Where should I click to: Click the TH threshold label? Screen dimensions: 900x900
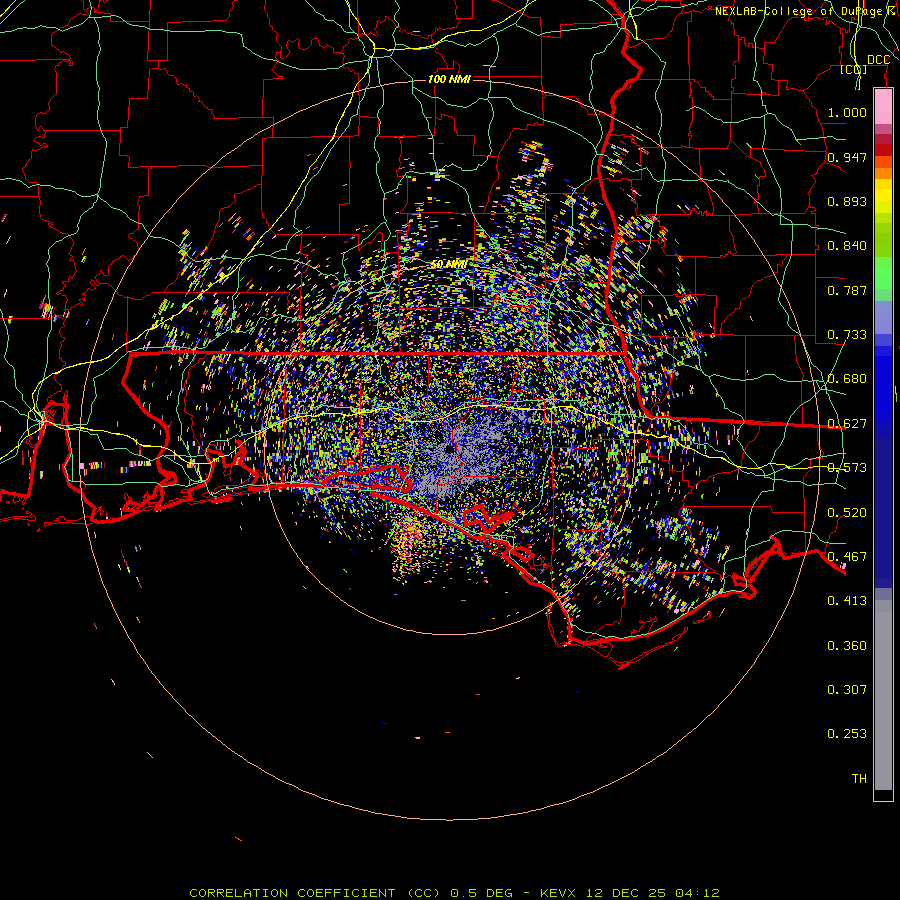pos(859,779)
